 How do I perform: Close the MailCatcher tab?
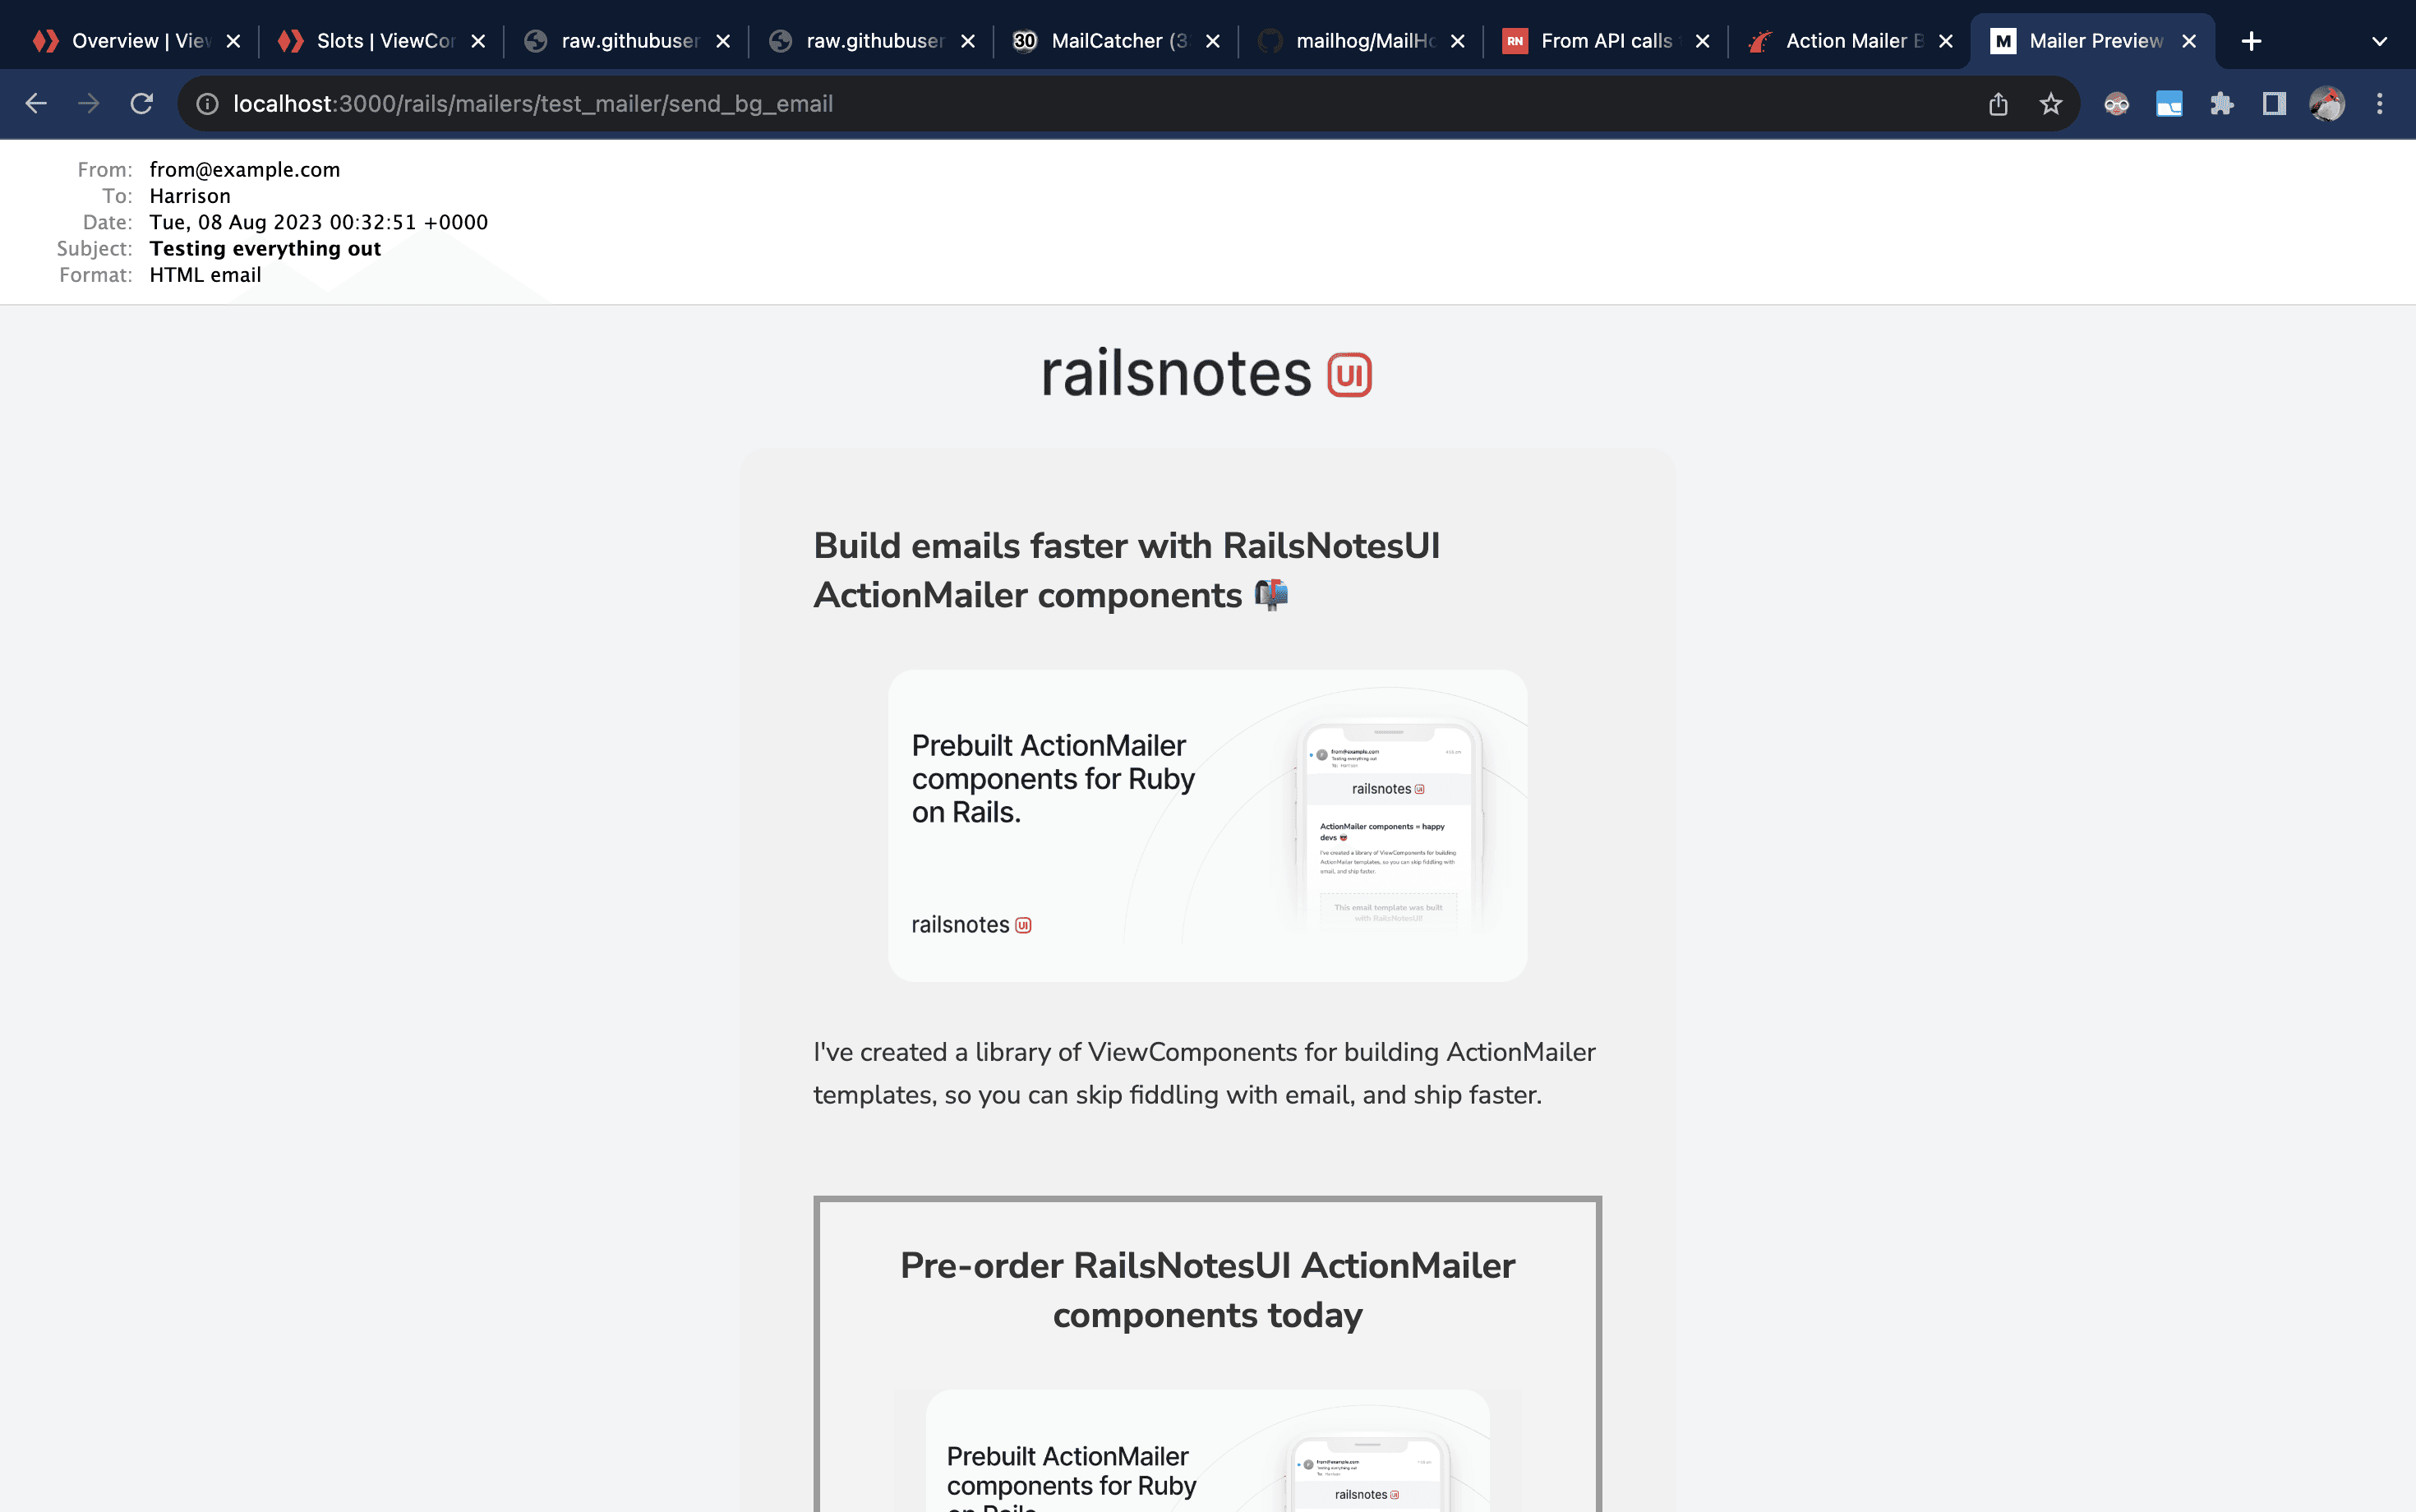[1213, 41]
